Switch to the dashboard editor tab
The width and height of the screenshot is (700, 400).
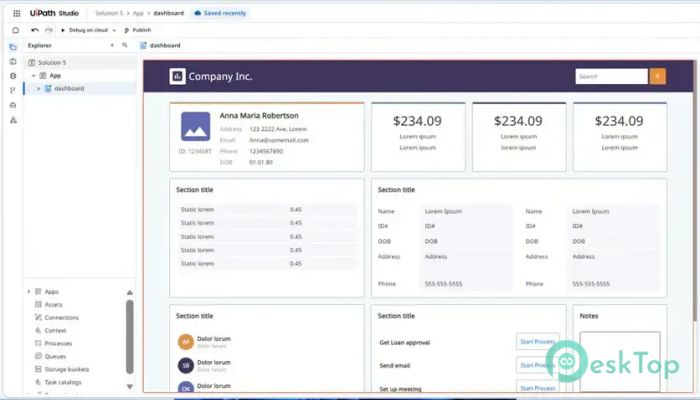point(160,45)
